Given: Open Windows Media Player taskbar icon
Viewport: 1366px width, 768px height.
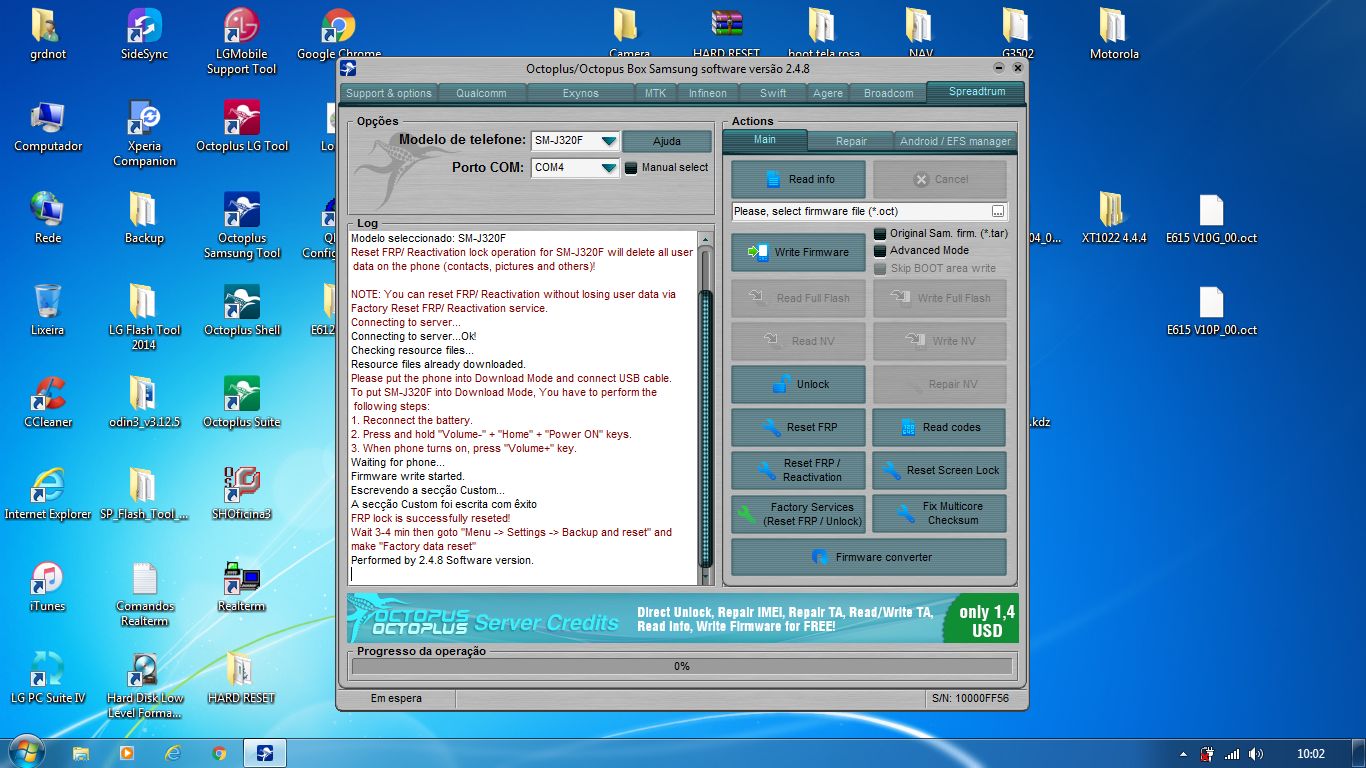Looking at the screenshot, I should click(x=127, y=752).
